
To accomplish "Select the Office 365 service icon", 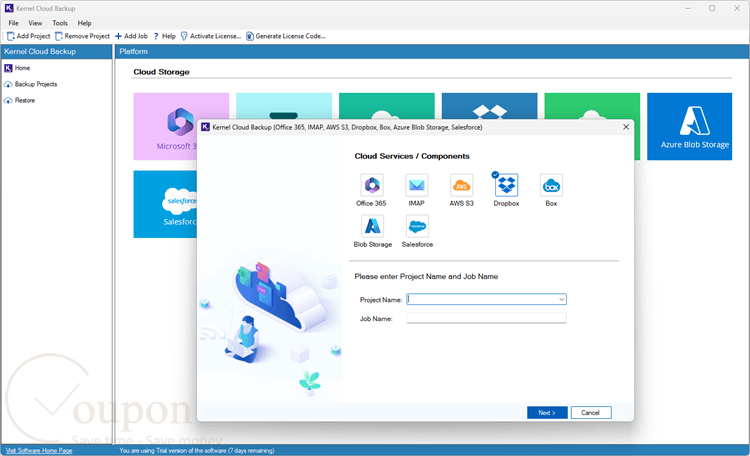I will (372, 185).
